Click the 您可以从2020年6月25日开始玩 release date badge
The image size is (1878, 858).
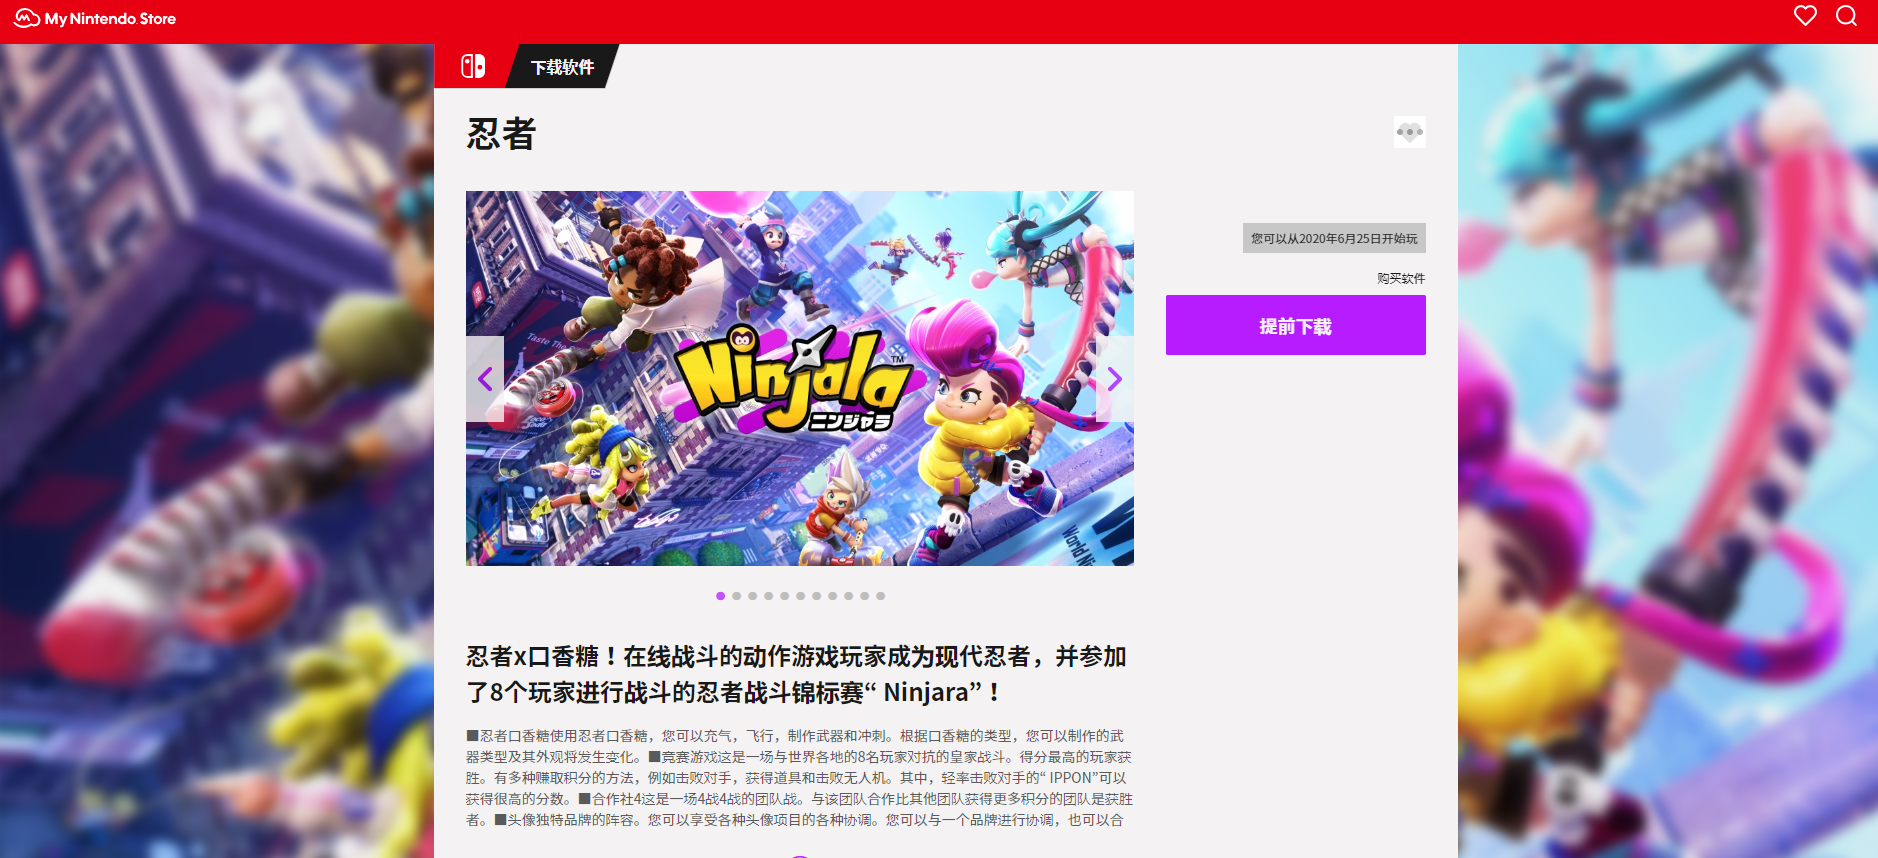[1334, 238]
